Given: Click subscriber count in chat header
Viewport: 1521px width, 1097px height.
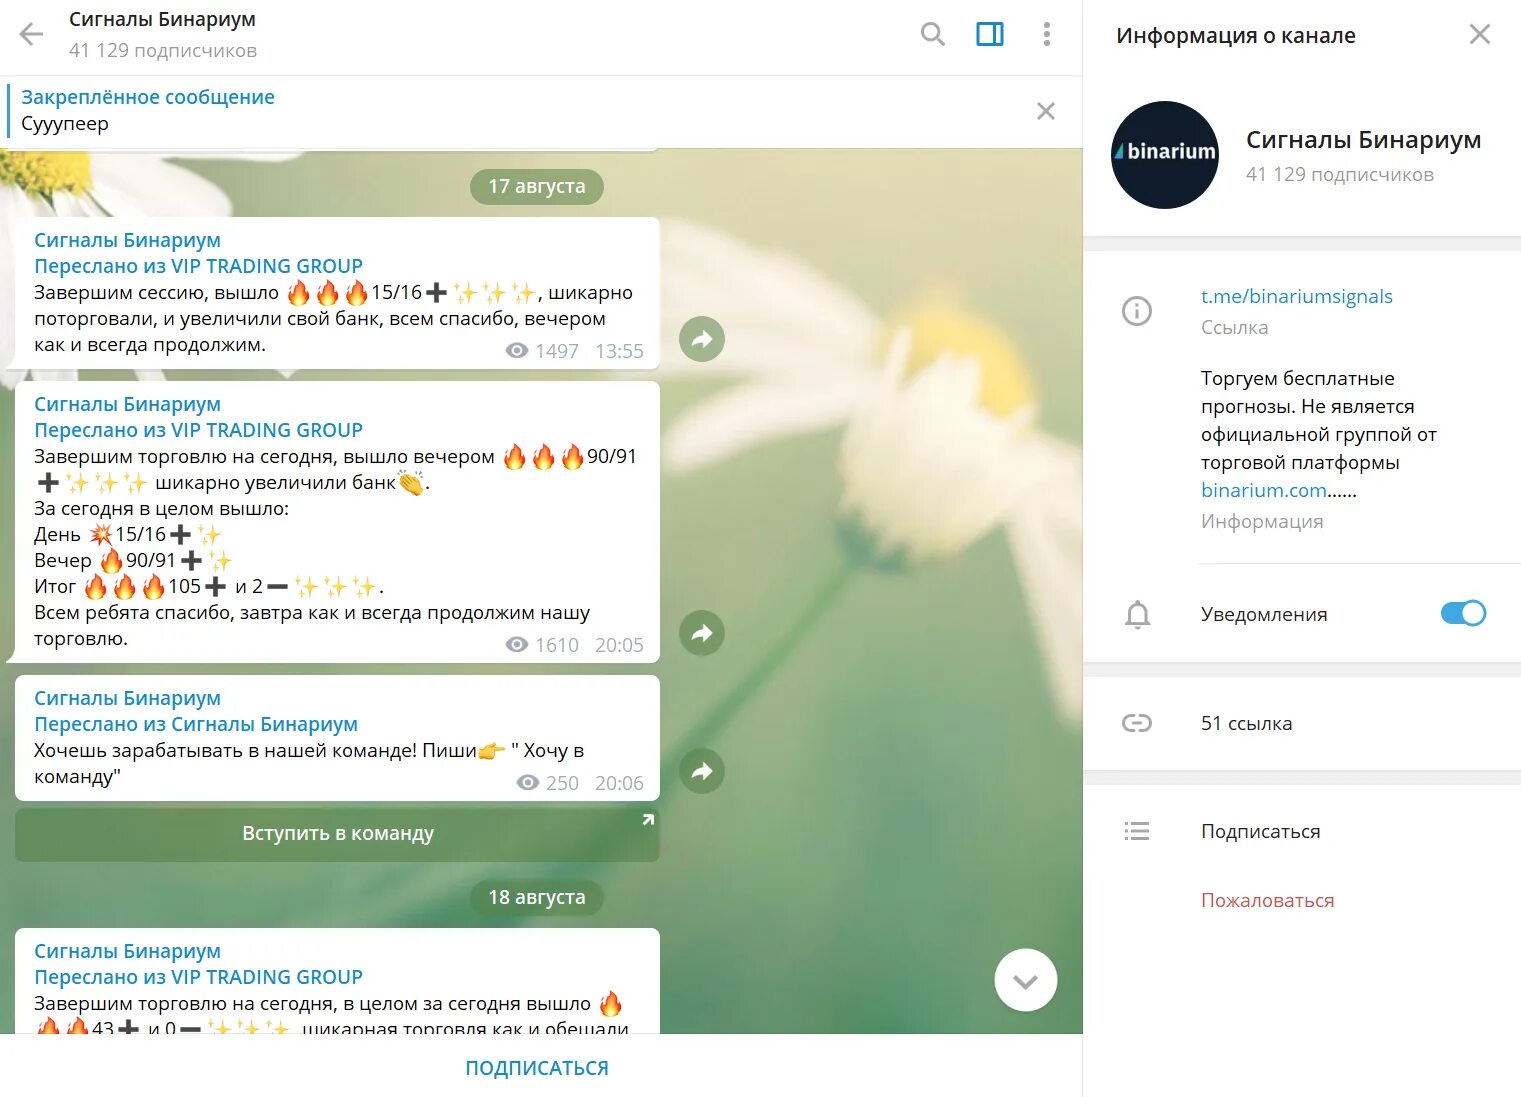Looking at the screenshot, I should (162, 50).
